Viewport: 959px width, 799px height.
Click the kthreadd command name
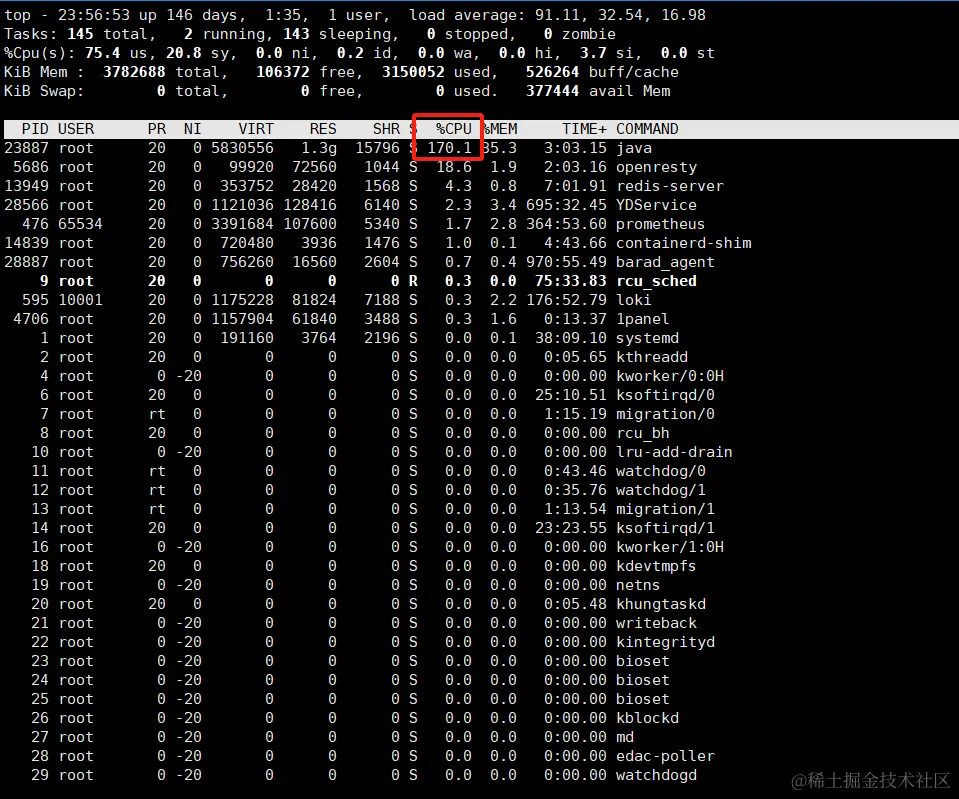click(651, 357)
